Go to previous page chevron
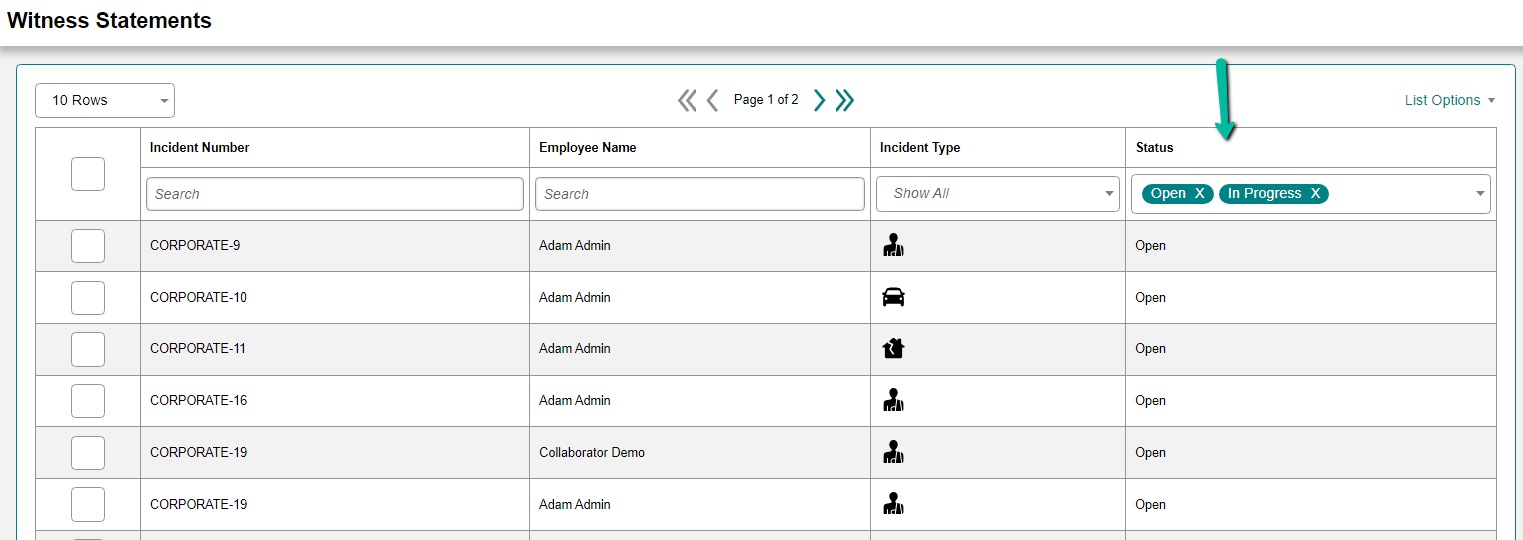 tap(712, 100)
